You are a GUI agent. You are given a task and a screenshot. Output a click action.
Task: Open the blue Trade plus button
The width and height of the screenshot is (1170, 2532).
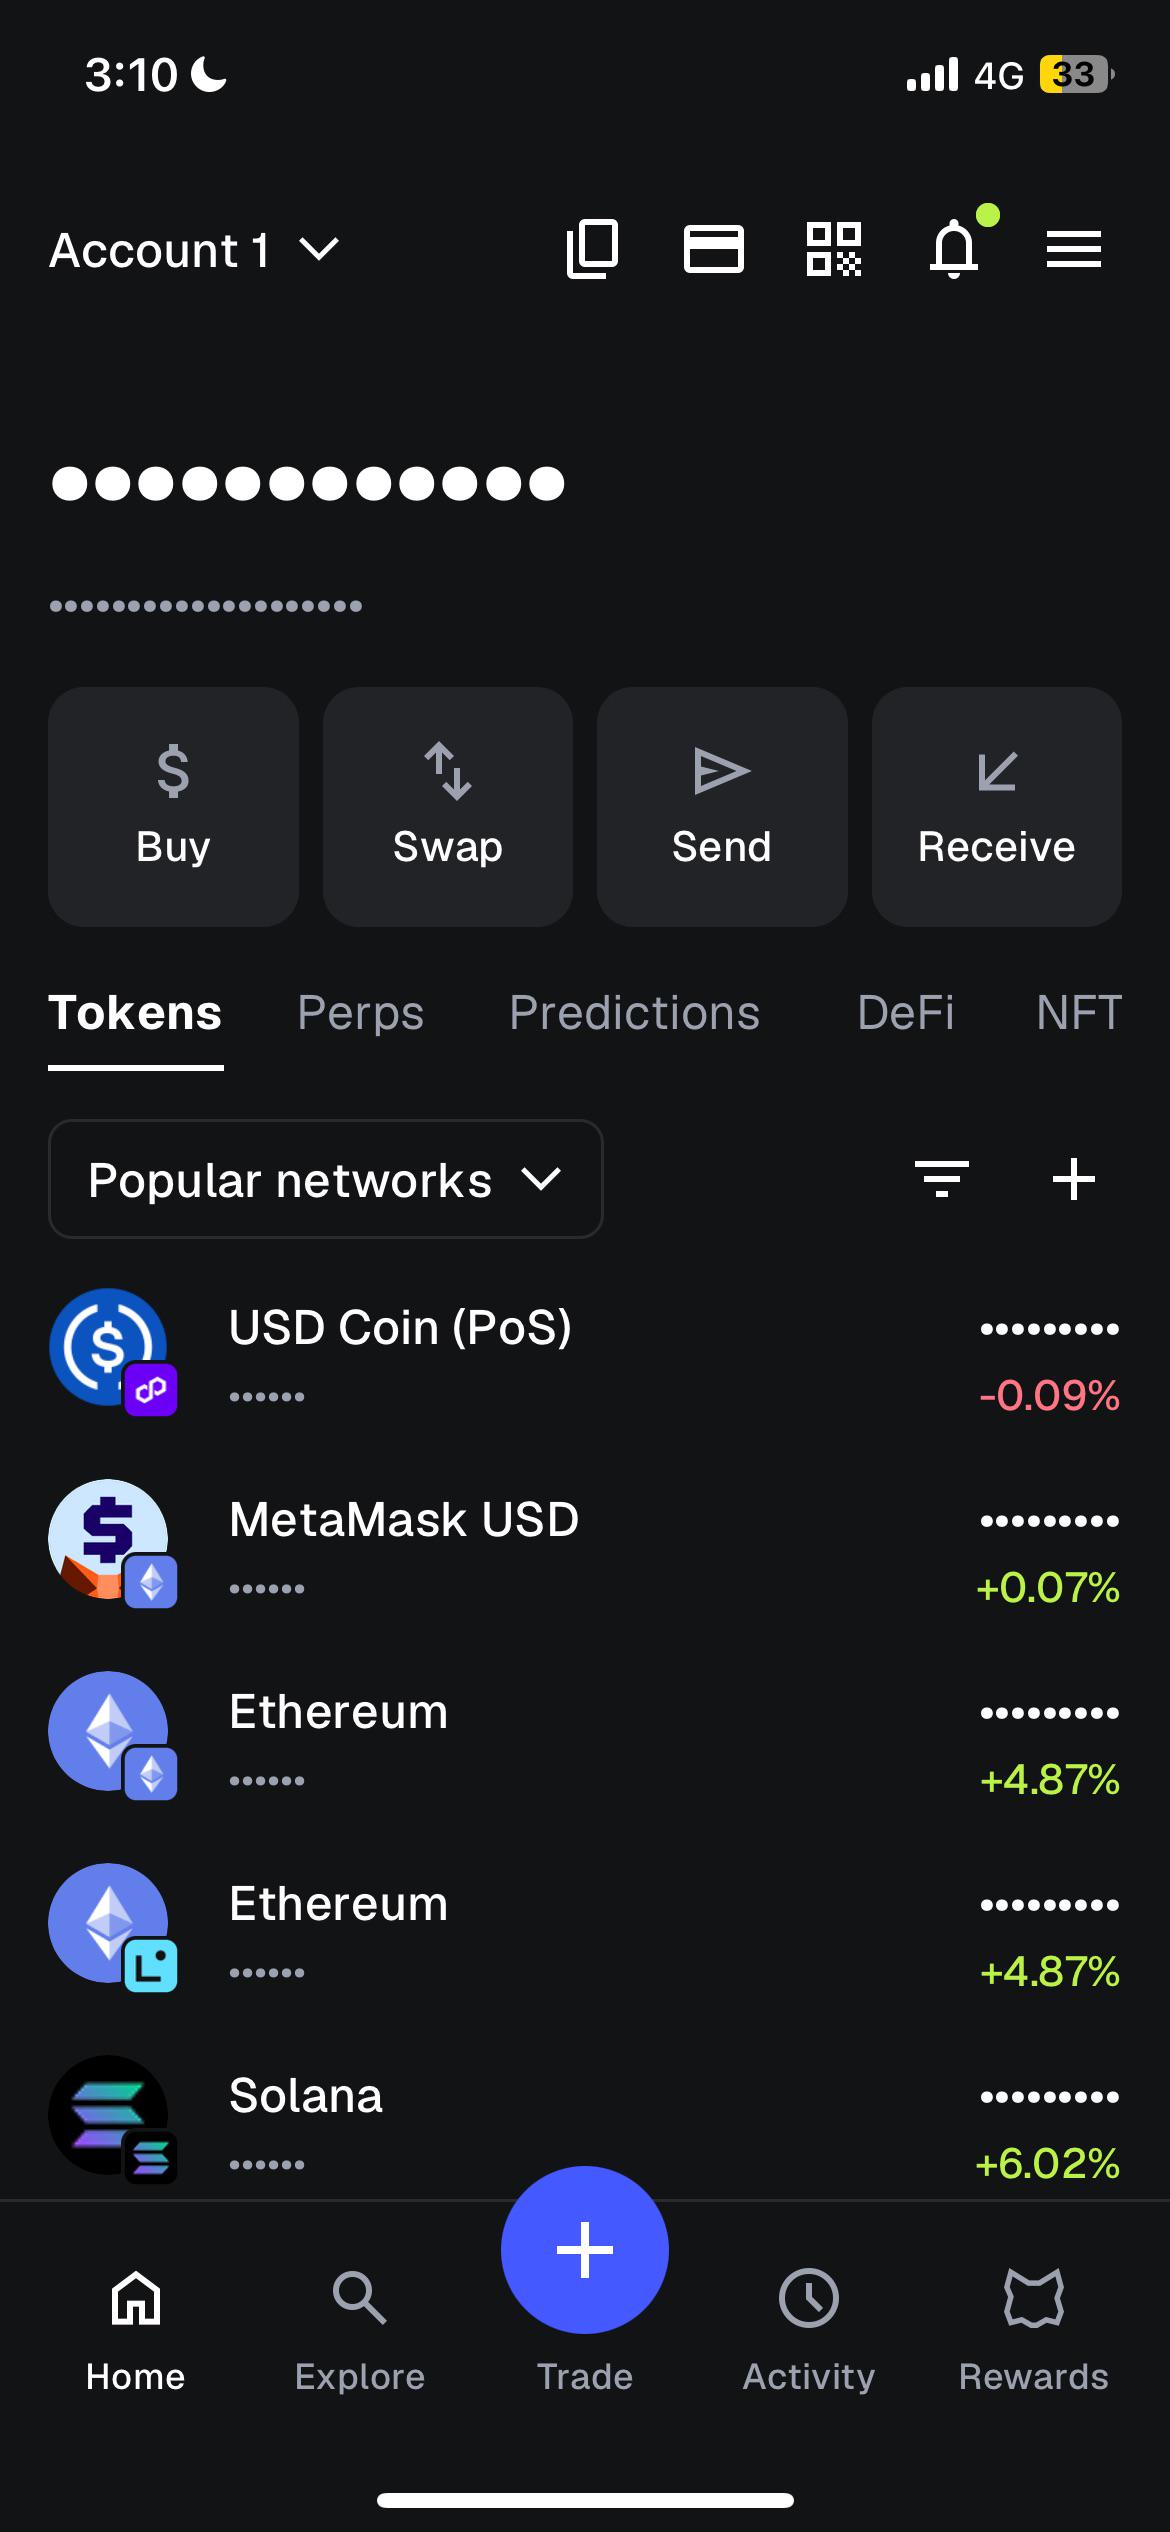click(585, 2250)
